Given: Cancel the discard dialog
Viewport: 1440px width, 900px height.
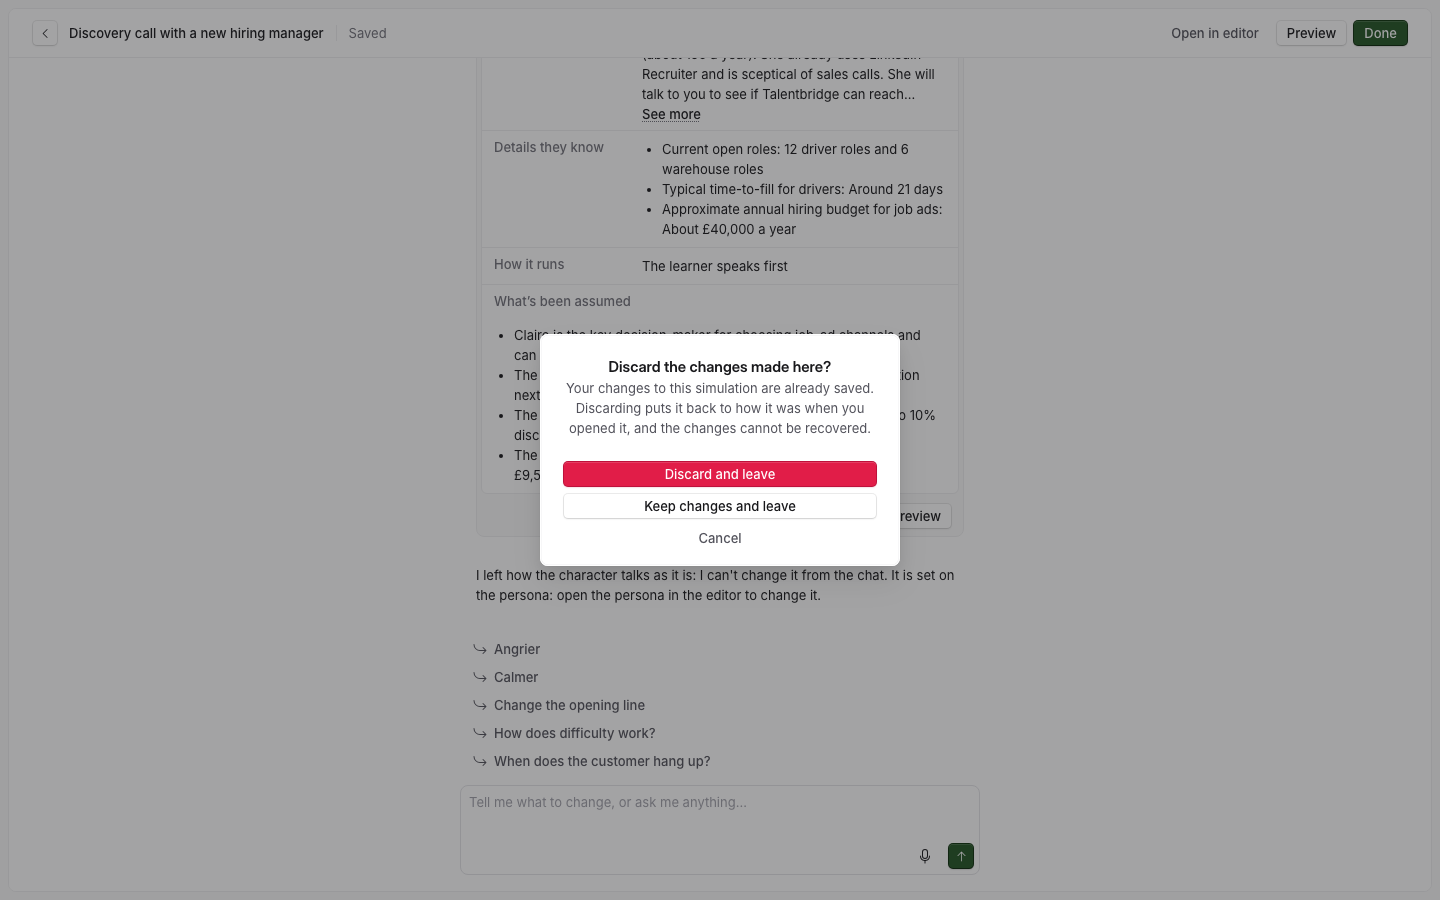Looking at the screenshot, I should coord(720,538).
